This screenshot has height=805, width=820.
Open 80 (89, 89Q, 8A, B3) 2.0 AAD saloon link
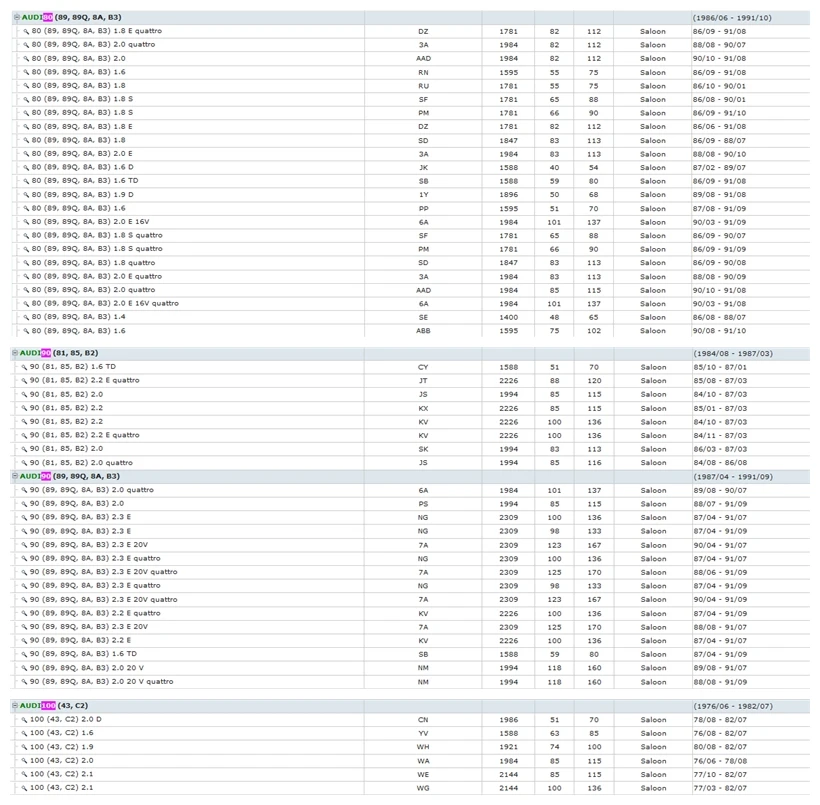coord(78,59)
